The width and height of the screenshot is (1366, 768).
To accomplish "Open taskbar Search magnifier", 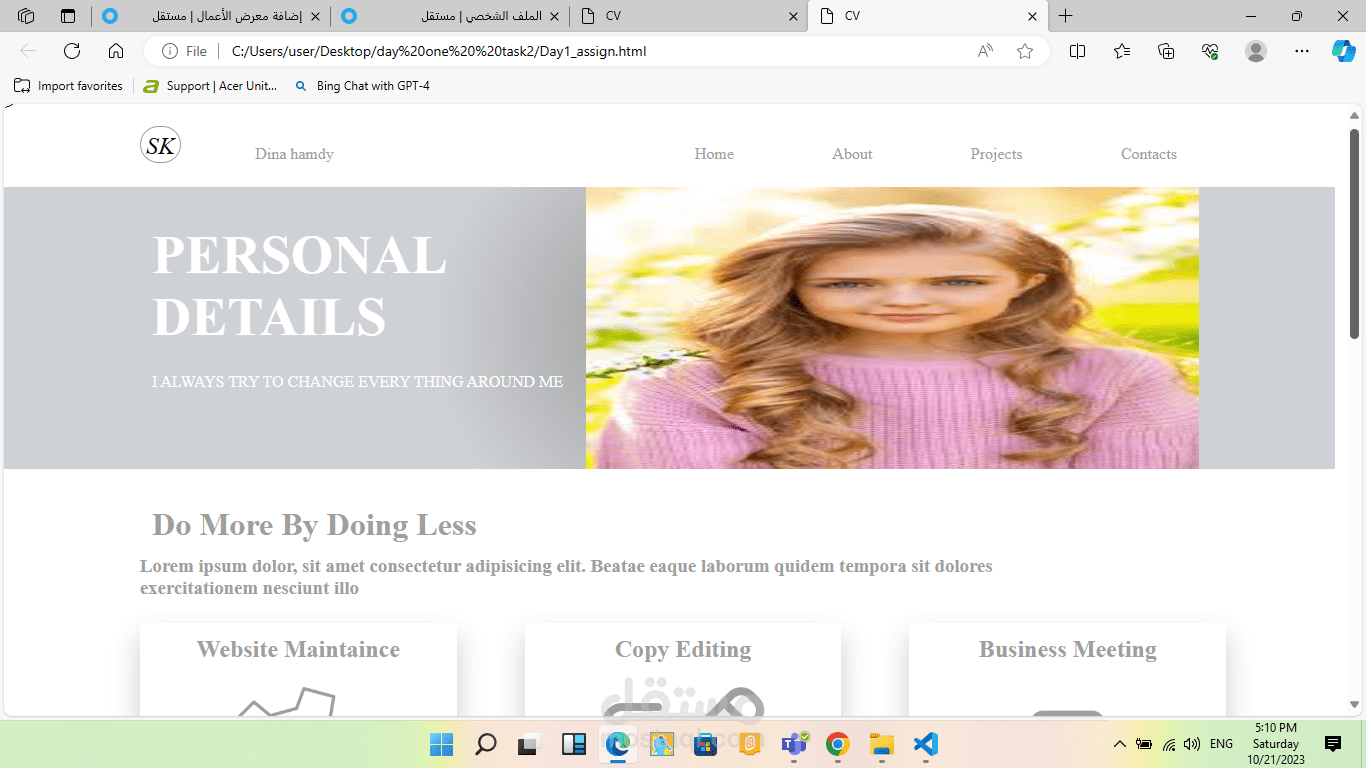I will click(x=486, y=744).
